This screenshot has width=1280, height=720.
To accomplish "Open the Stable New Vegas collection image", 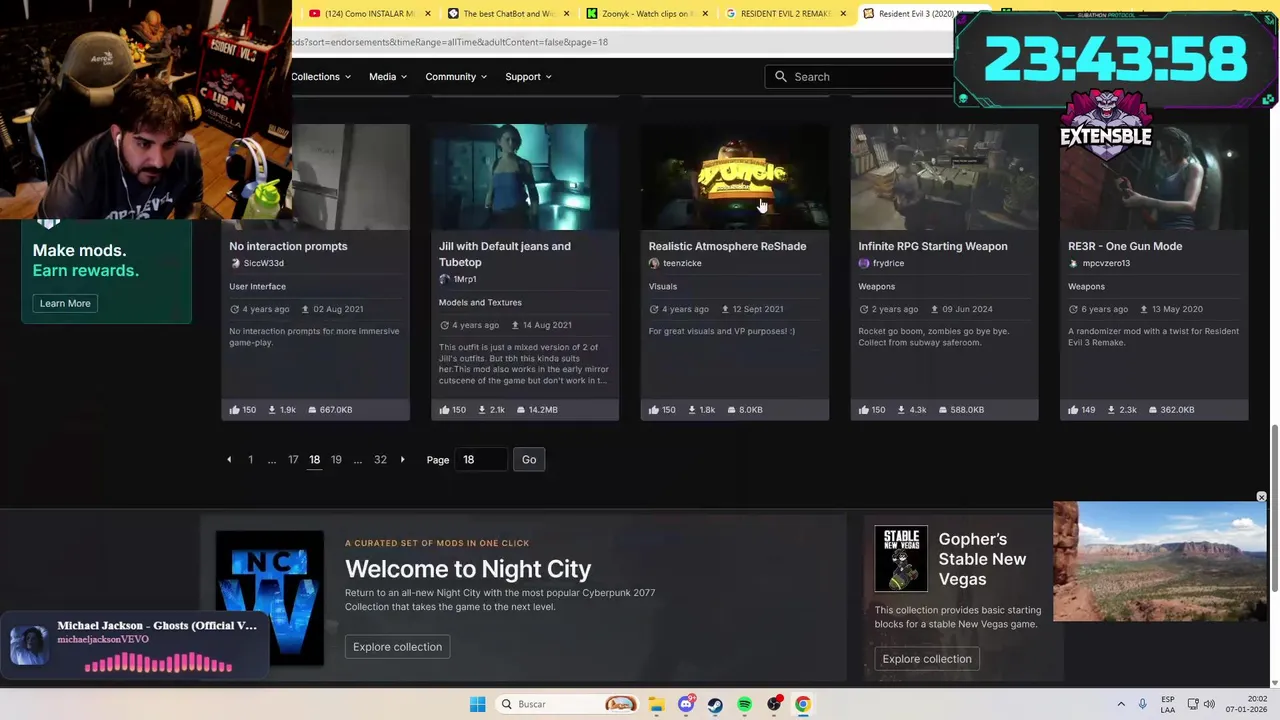I will [901, 558].
